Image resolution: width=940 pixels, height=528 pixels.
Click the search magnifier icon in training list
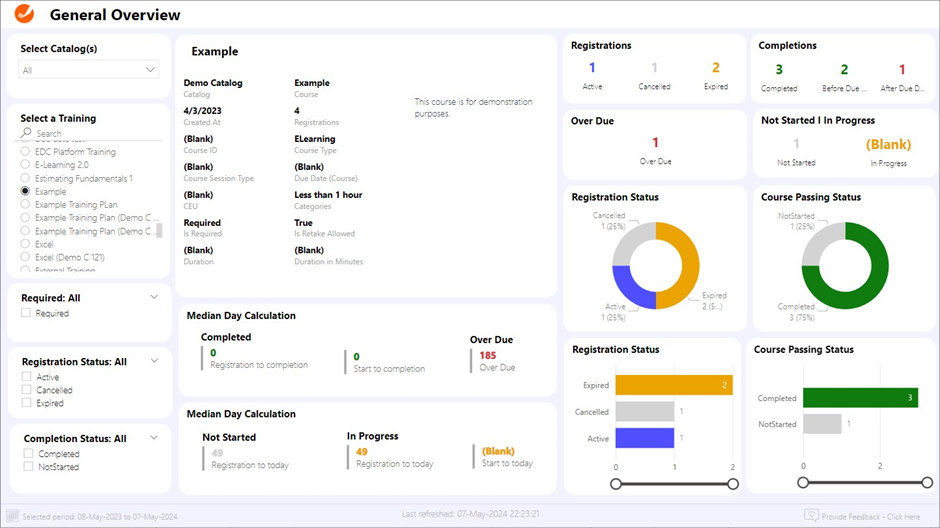click(27, 133)
